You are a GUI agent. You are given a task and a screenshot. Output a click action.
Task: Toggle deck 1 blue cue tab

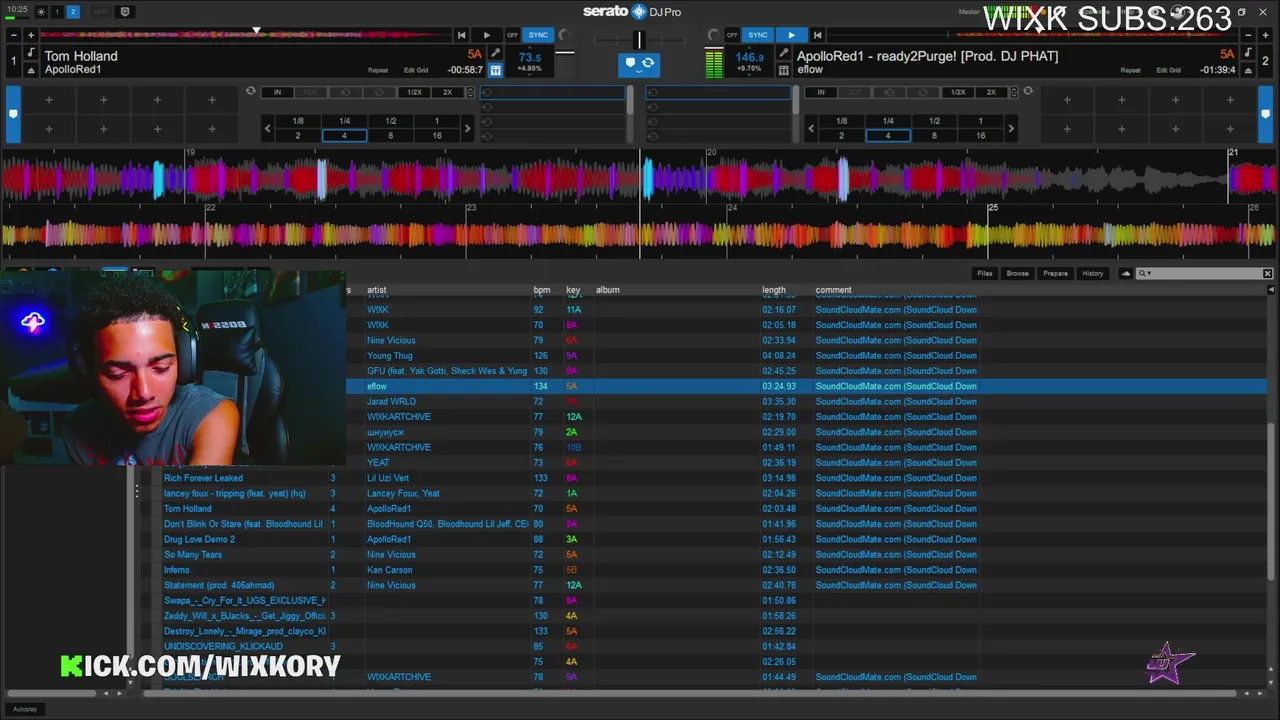click(x=13, y=114)
